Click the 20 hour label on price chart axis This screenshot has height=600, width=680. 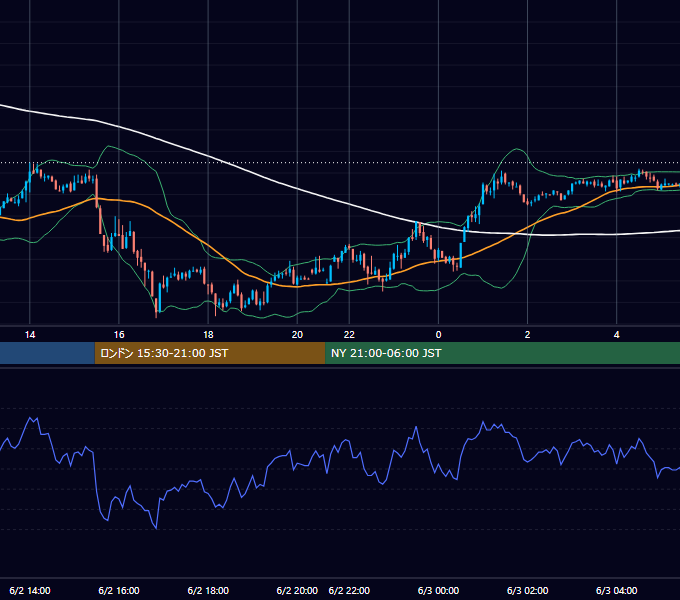click(x=297, y=335)
